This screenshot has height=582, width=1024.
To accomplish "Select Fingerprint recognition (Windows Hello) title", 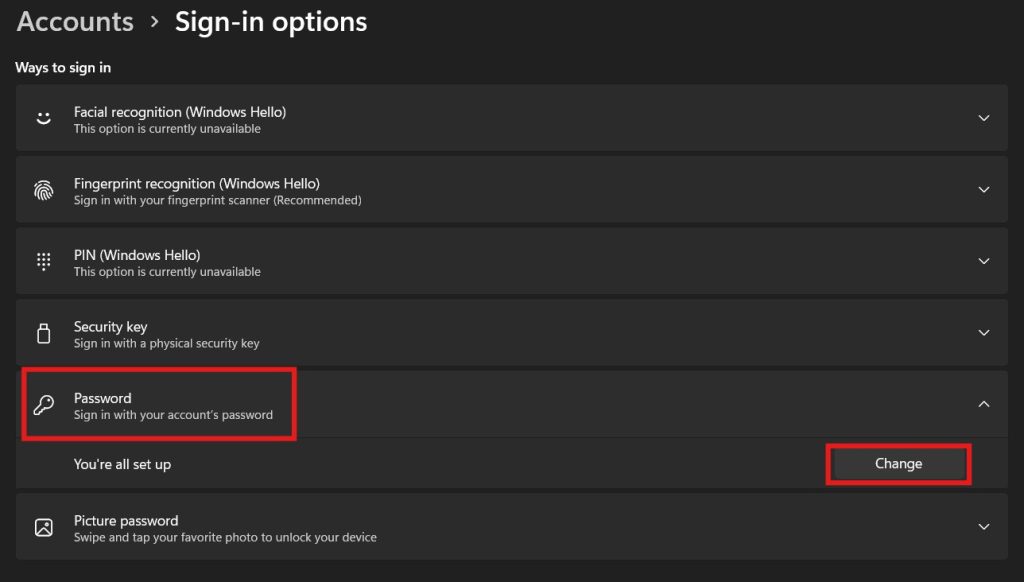I will coord(197,184).
